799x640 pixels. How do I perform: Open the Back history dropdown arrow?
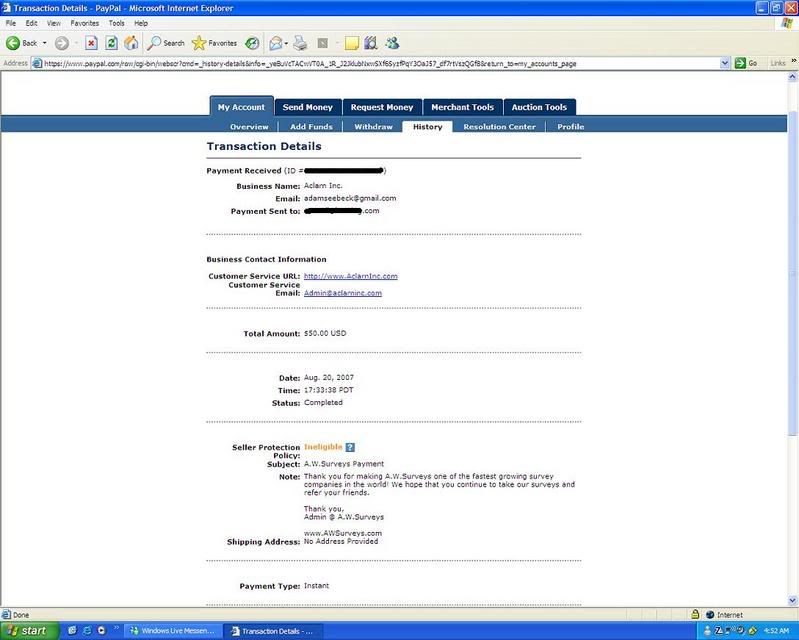[44, 43]
